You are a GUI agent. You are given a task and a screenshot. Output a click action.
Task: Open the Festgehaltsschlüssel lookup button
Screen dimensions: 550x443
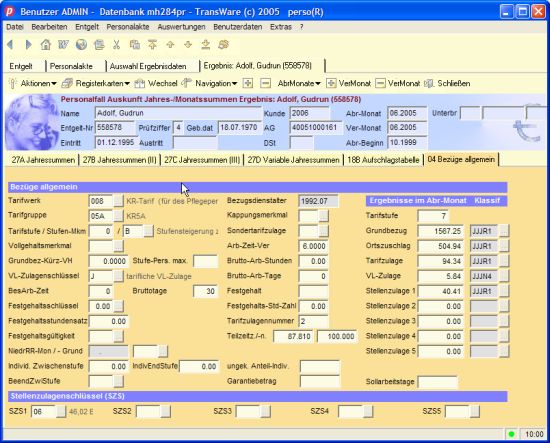click(119, 306)
